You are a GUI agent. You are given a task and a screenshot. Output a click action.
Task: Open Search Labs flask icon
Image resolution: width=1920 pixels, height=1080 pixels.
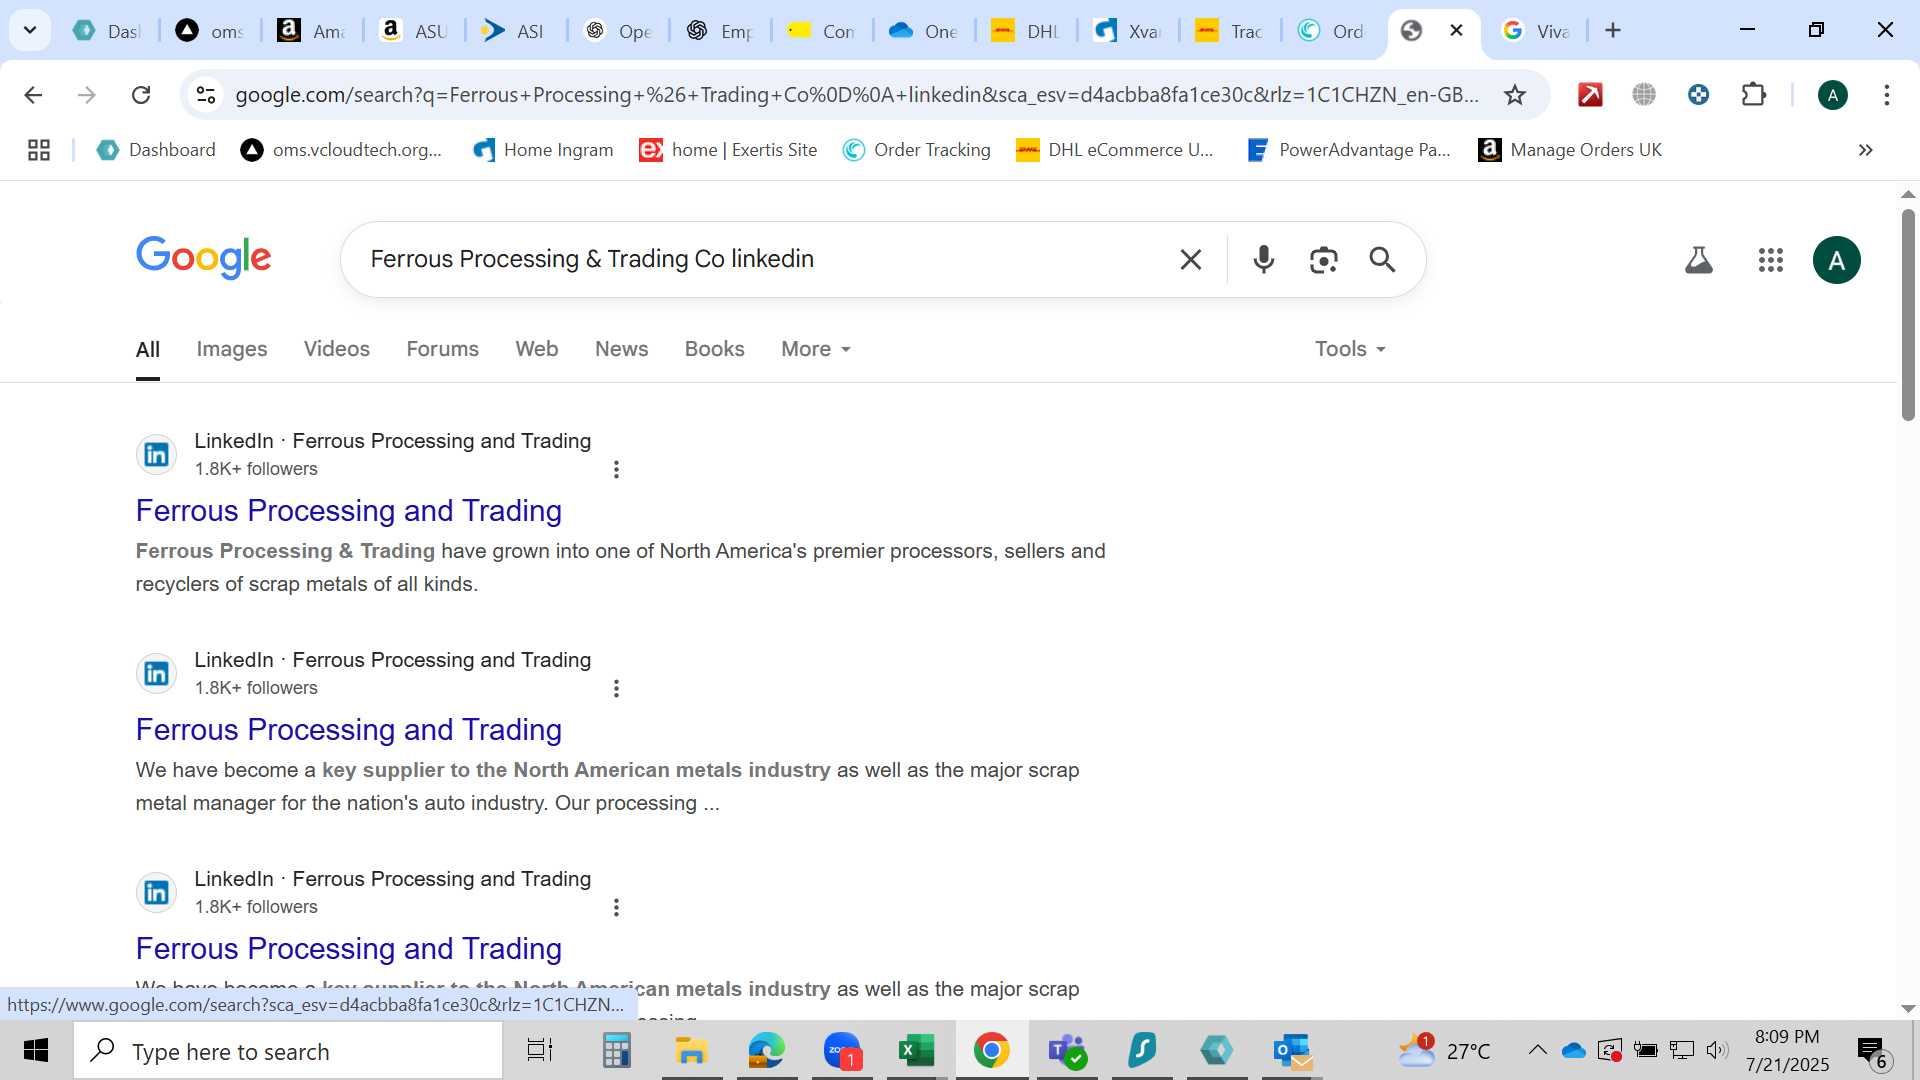coord(1699,260)
